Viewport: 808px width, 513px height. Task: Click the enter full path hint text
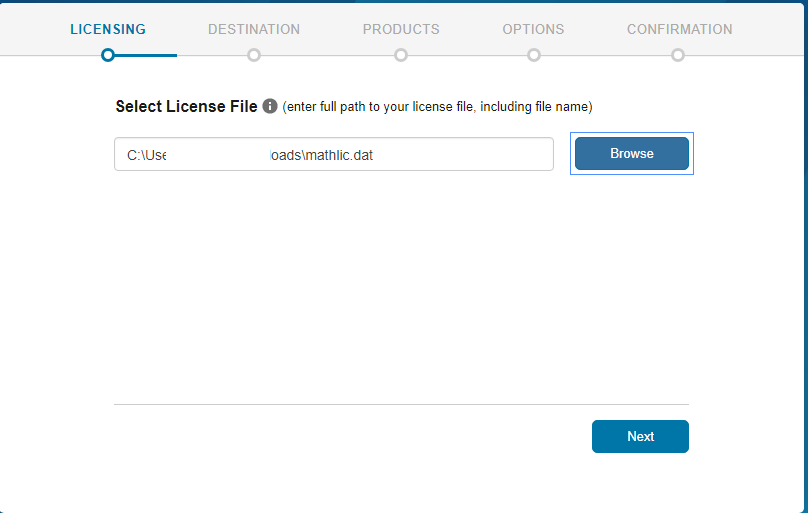point(437,107)
